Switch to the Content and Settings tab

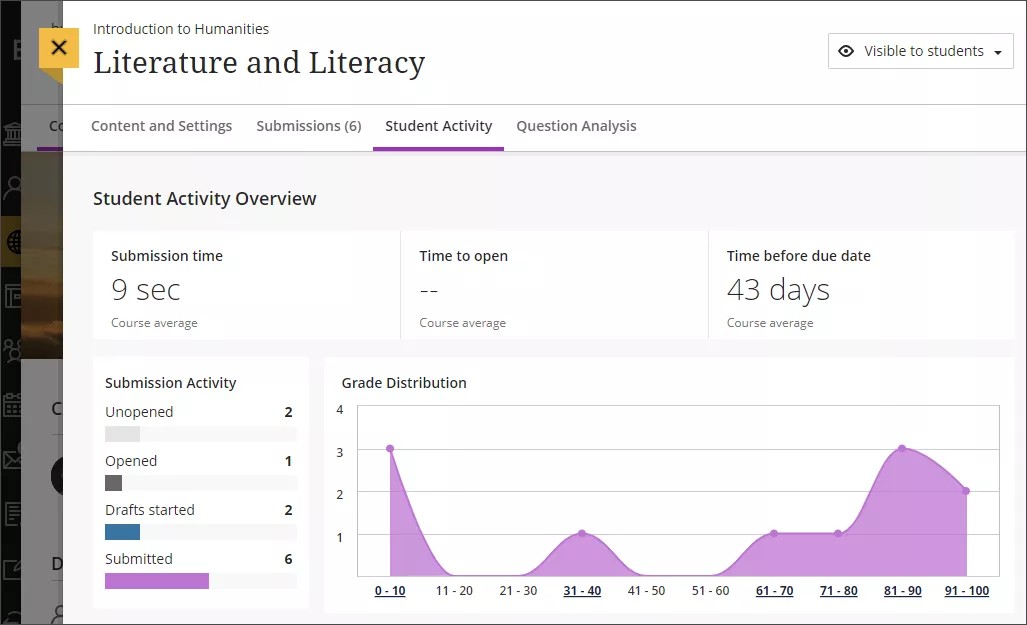161,126
